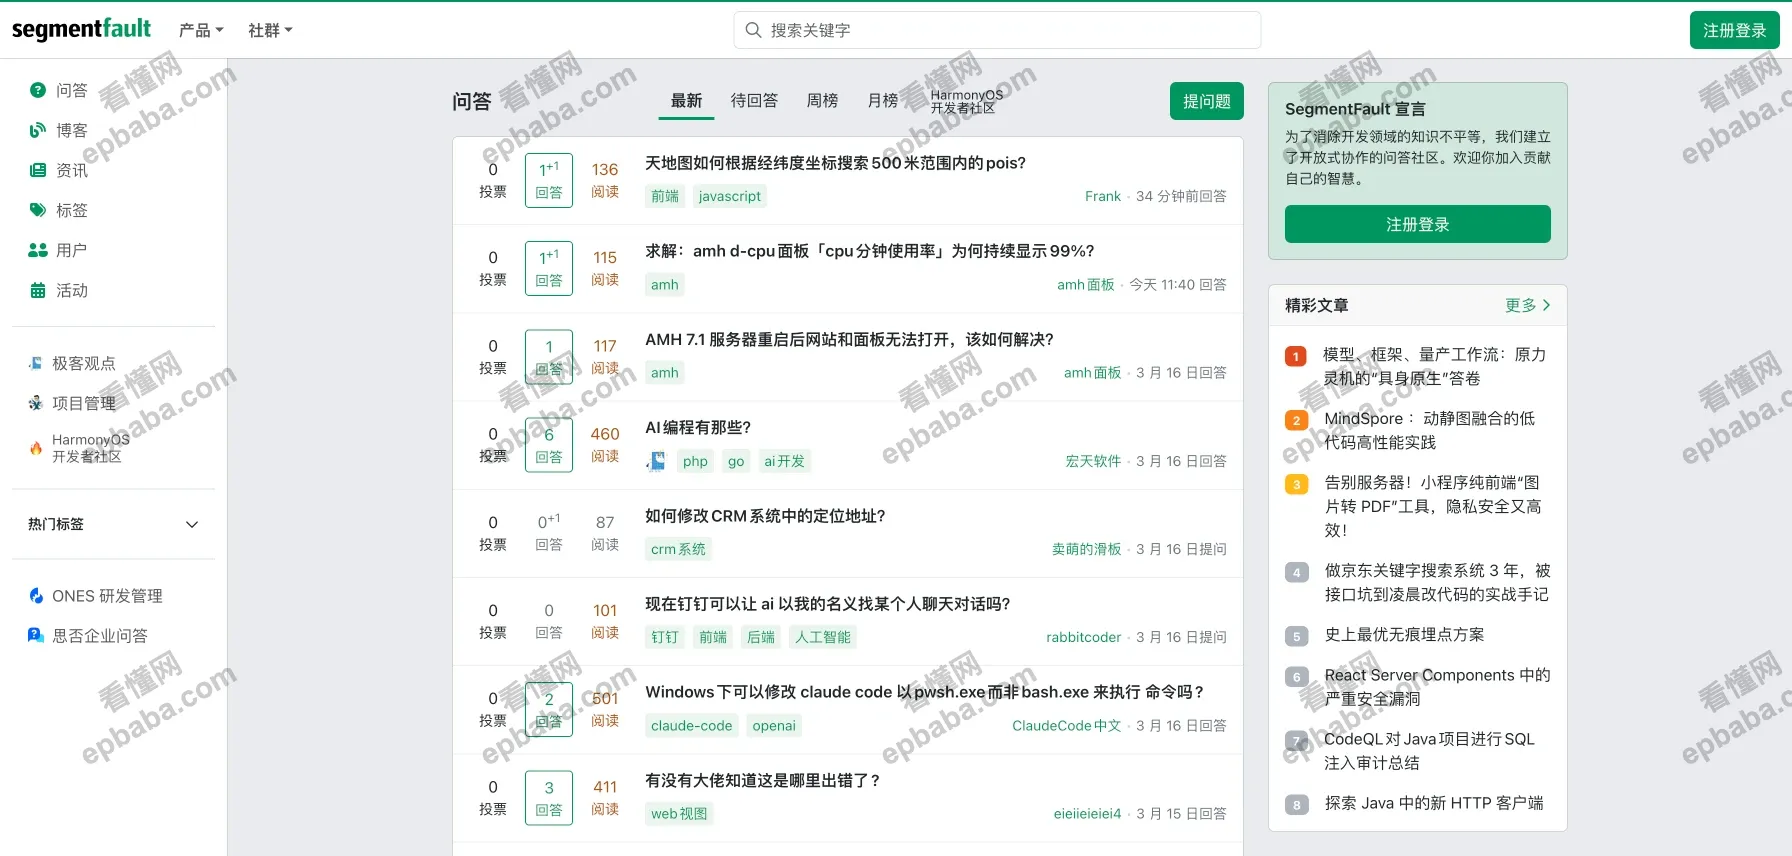The height and width of the screenshot is (856, 1792).
Task: Click the 思否企业问答 icon
Action: coord(36,635)
